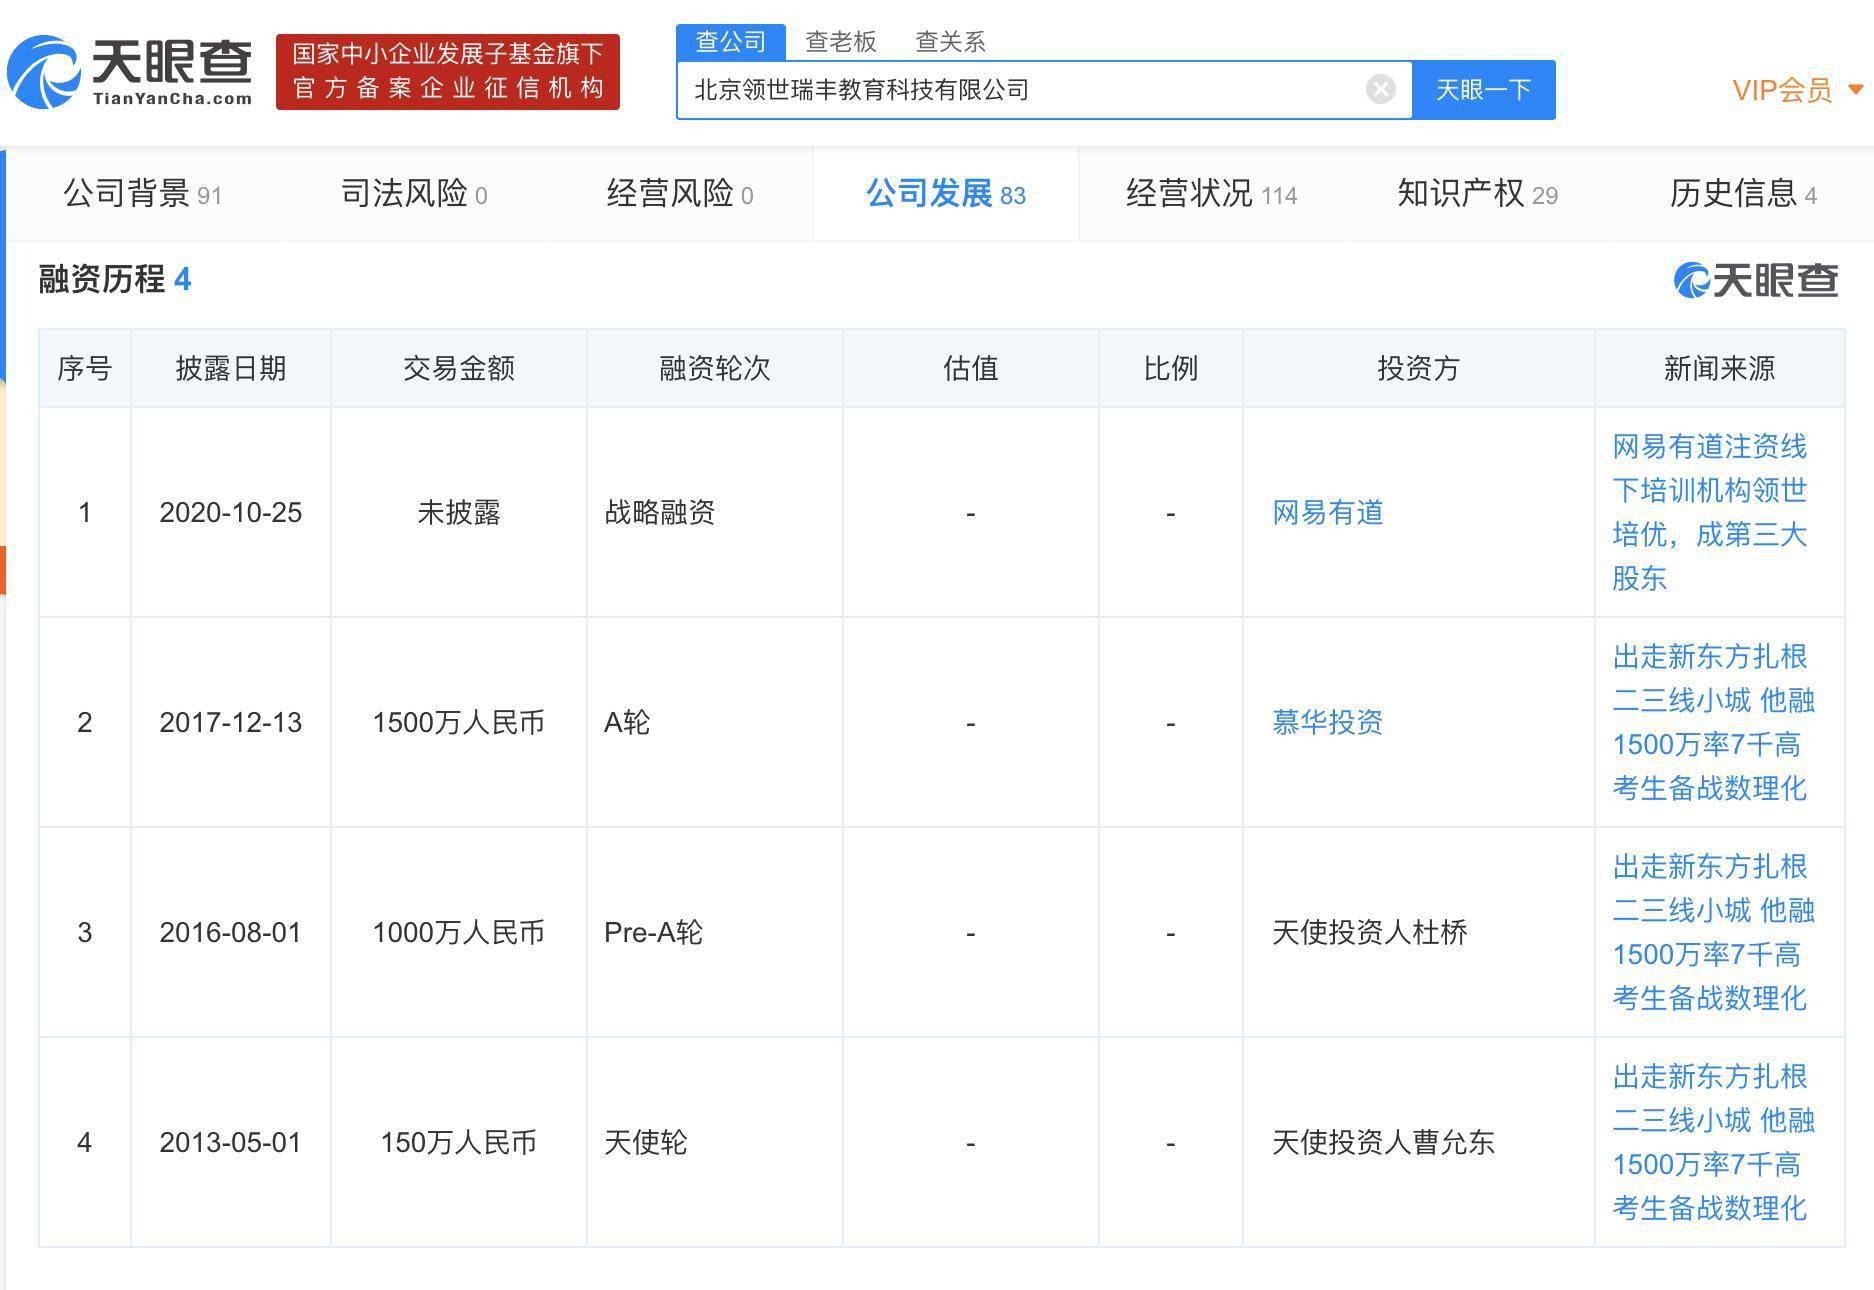Open investor link 慕华投资
This screenshot has width=1874, height=1290.
coord(1328,723)
